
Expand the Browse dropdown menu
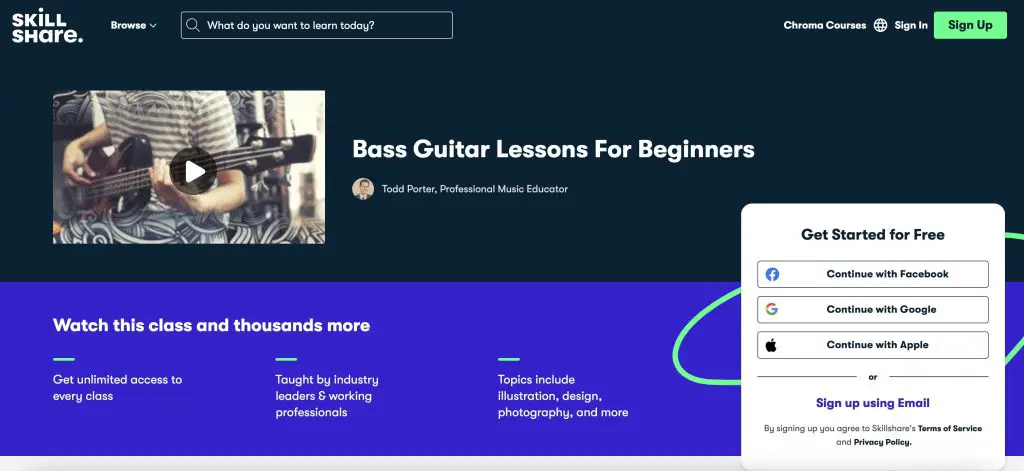pos(134,25)
